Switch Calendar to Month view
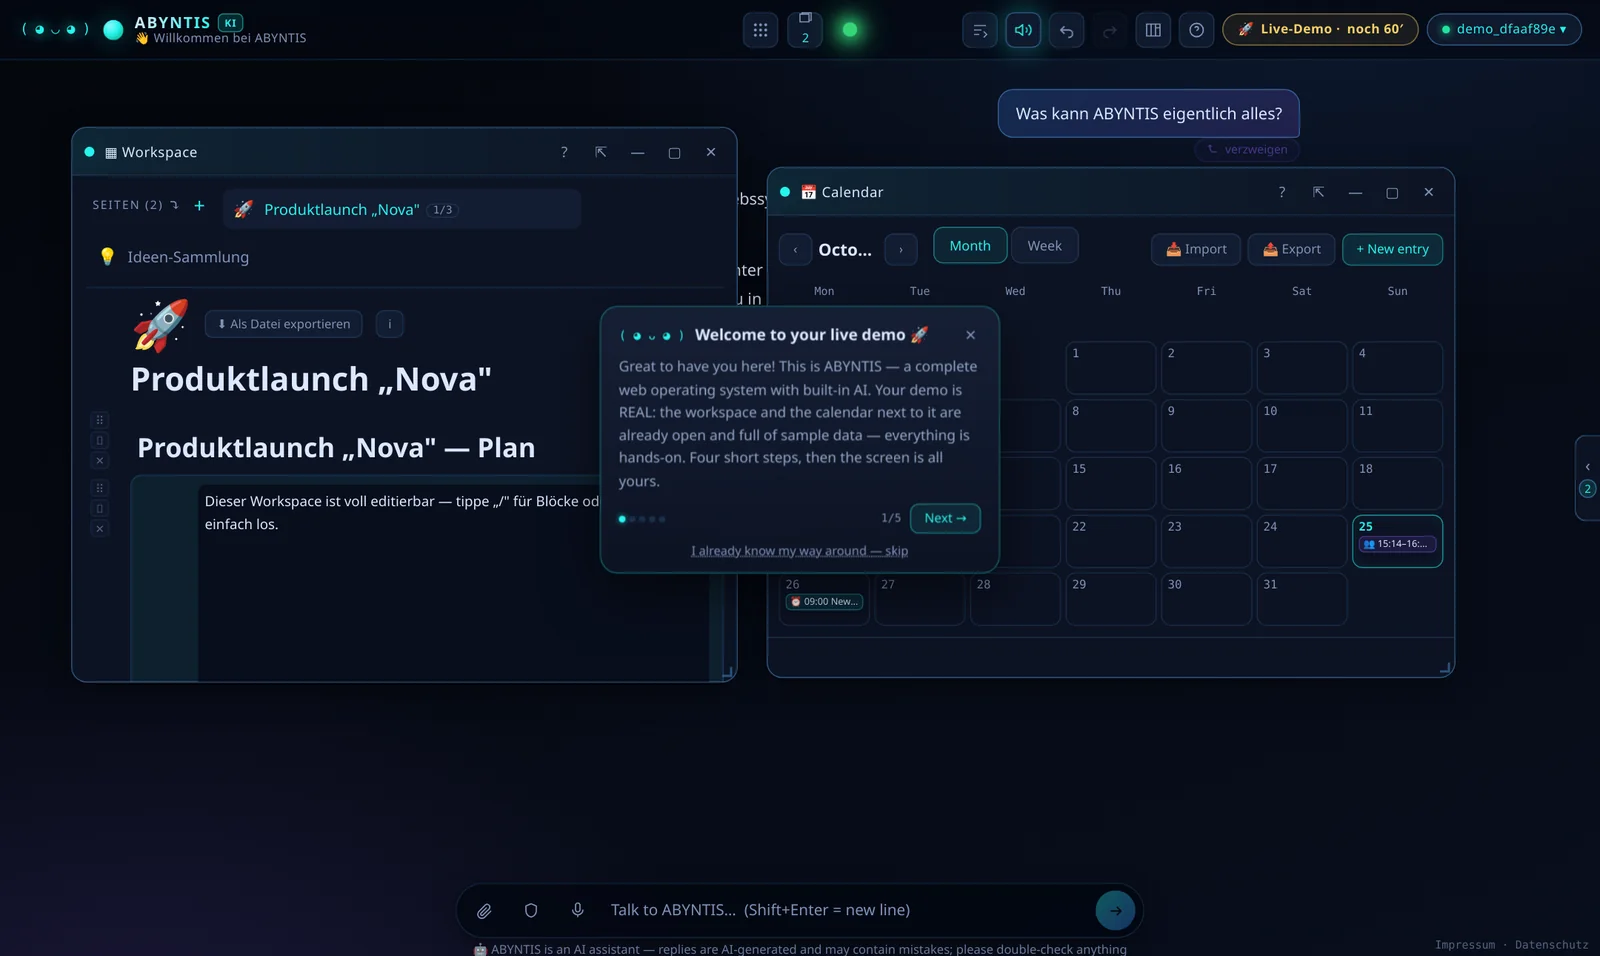Screen dimensions: 1600x956 pyautogui.click(x=970, y=246)
